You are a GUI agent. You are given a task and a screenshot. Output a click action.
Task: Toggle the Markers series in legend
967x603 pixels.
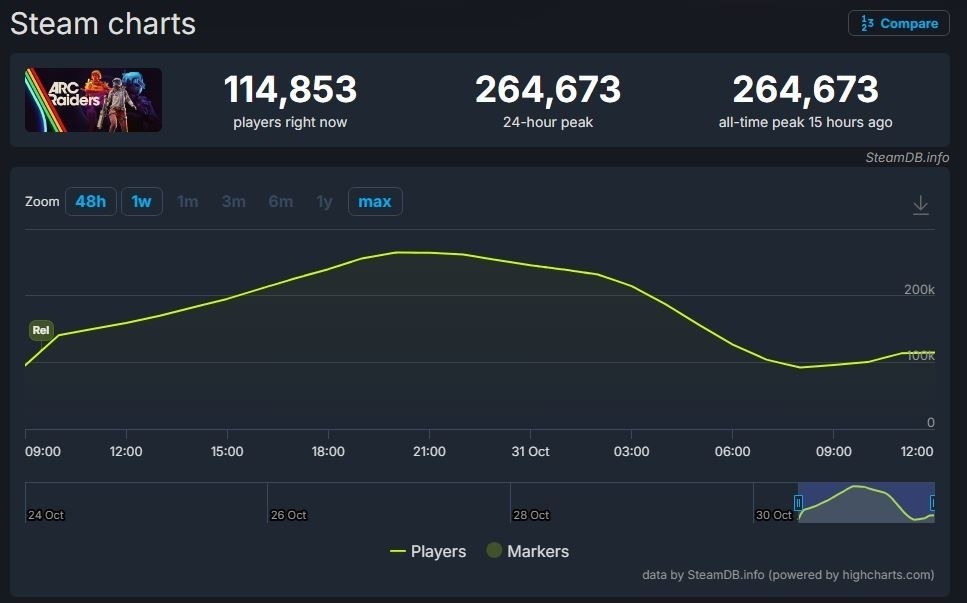pyautogui.click(x=527, y=551)
